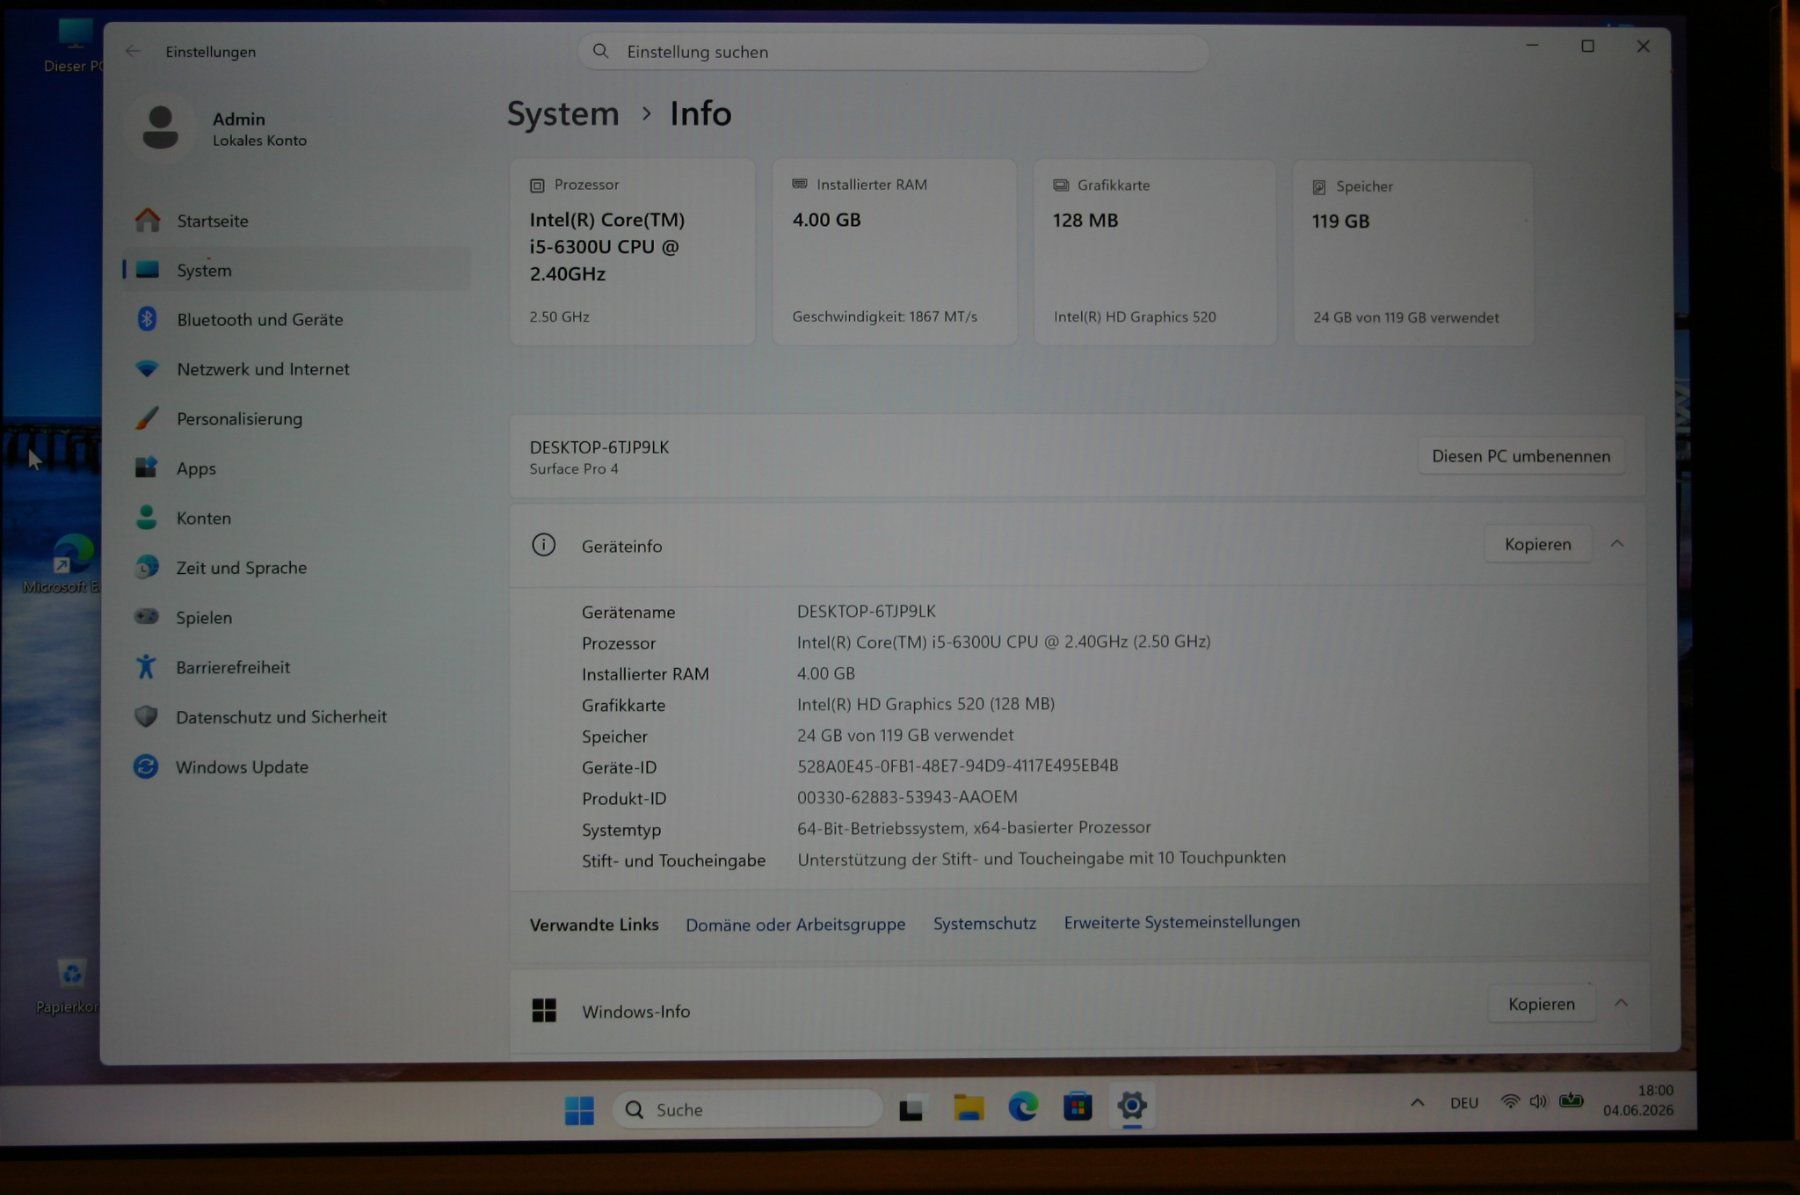Click the Settings gear on the taskbar

tap(1132, 1106)
